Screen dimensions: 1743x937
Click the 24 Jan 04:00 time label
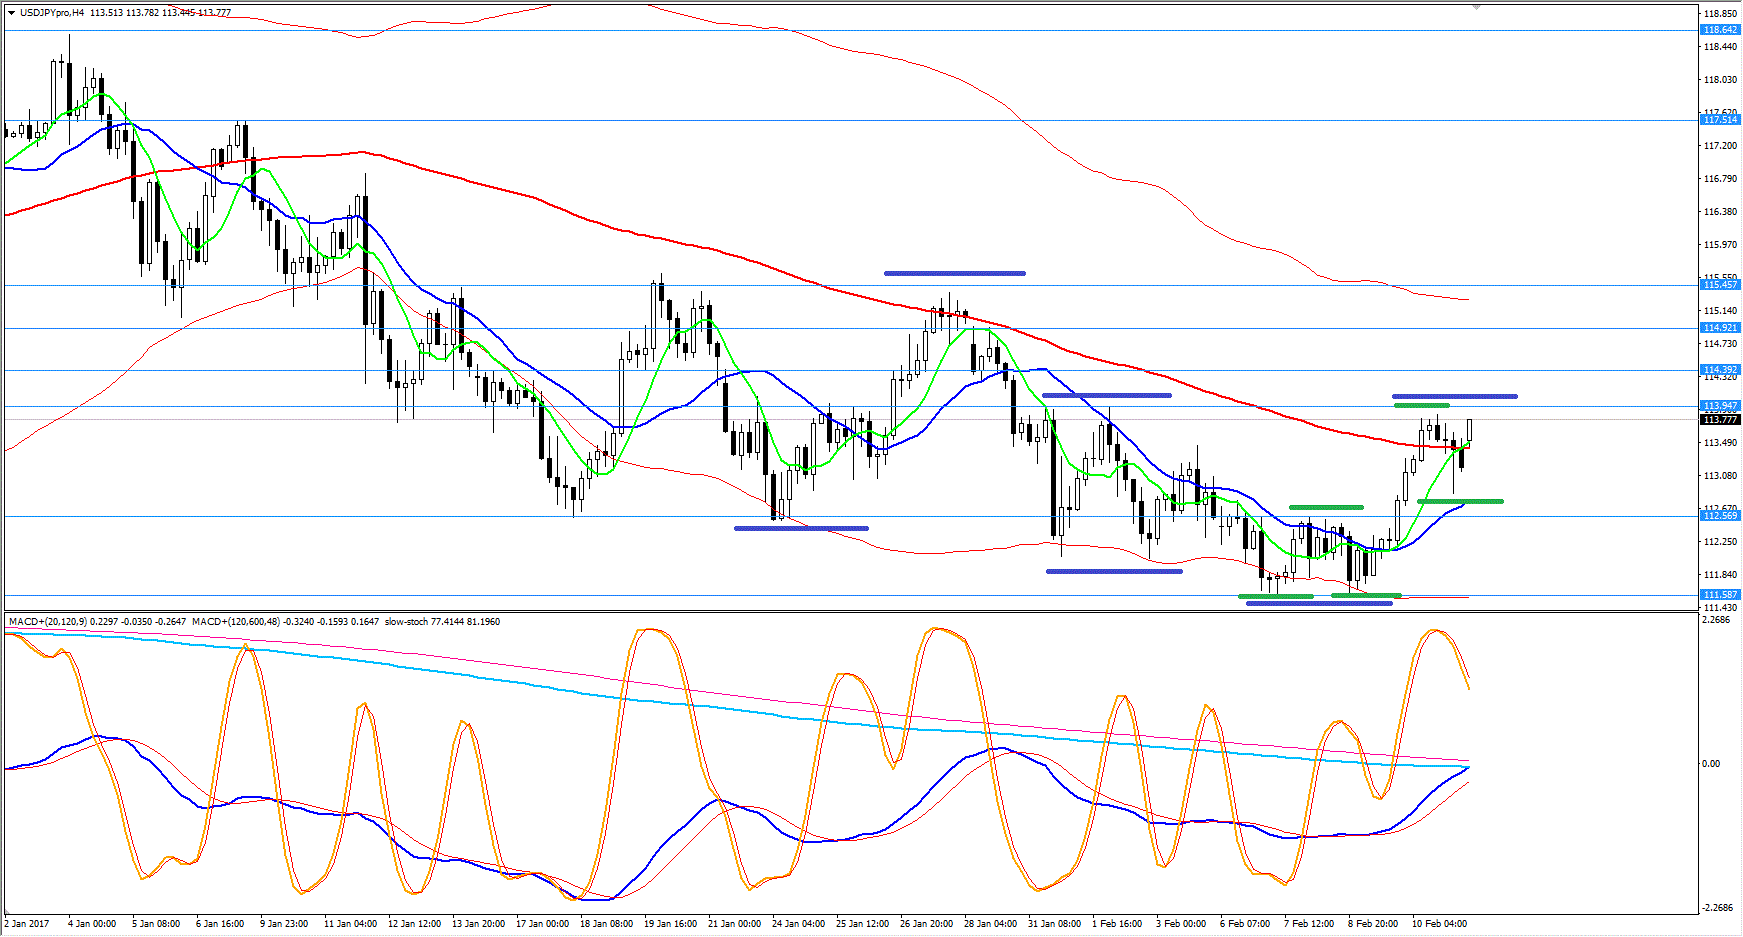tap(798, 924)
